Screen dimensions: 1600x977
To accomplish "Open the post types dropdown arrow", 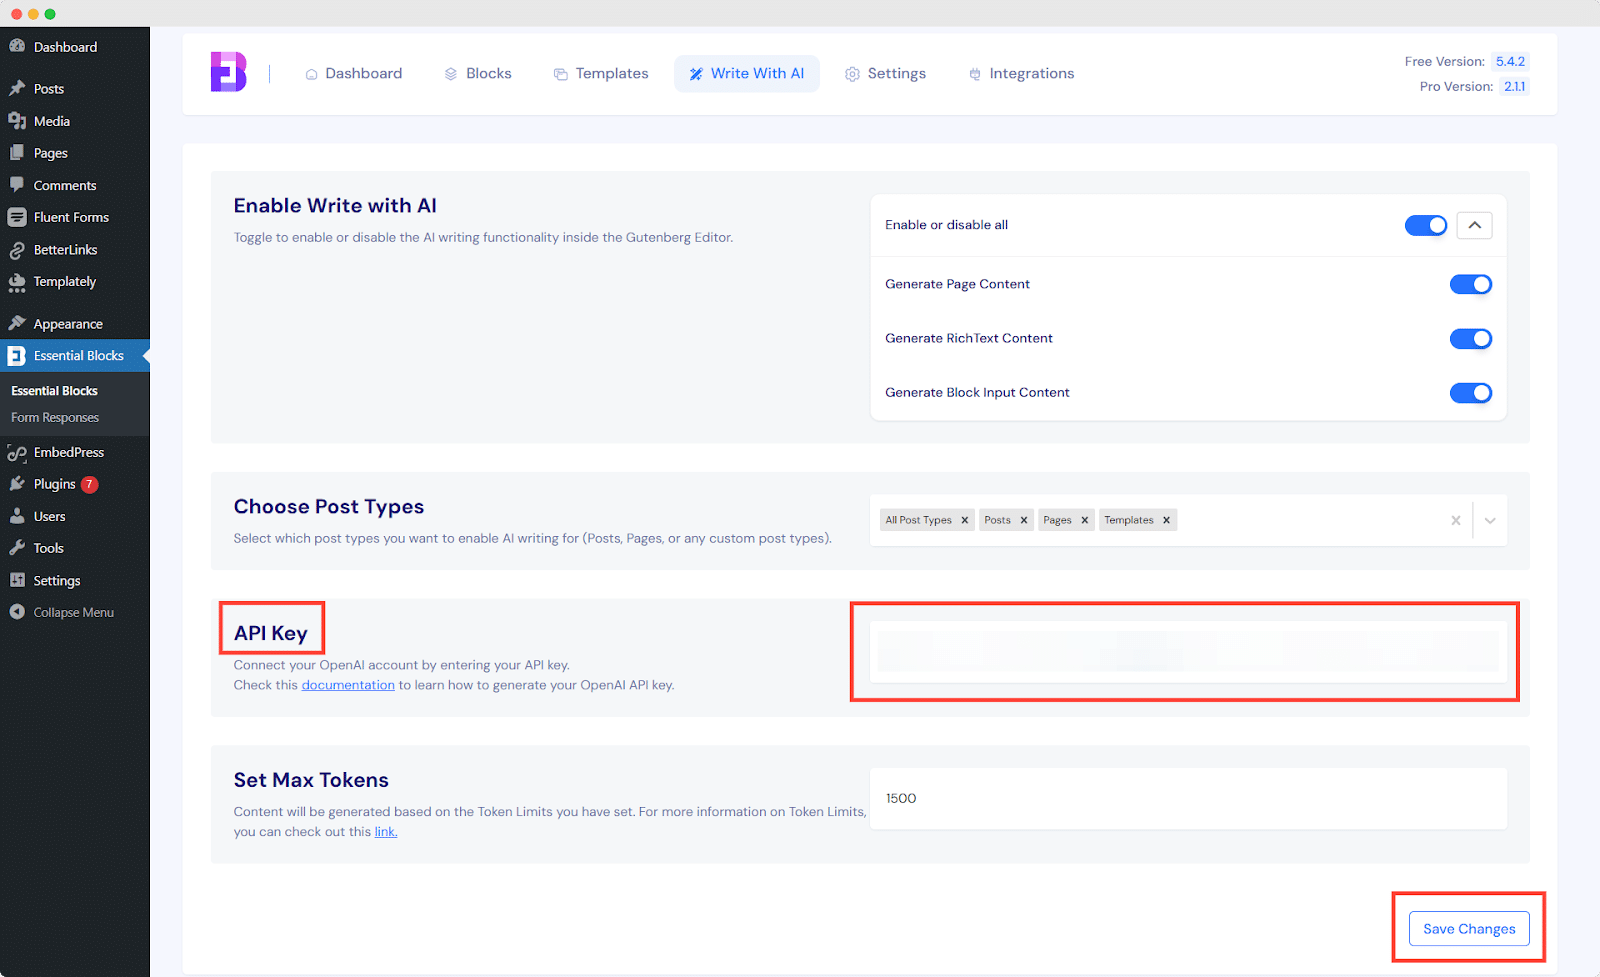I will 1490,520.
